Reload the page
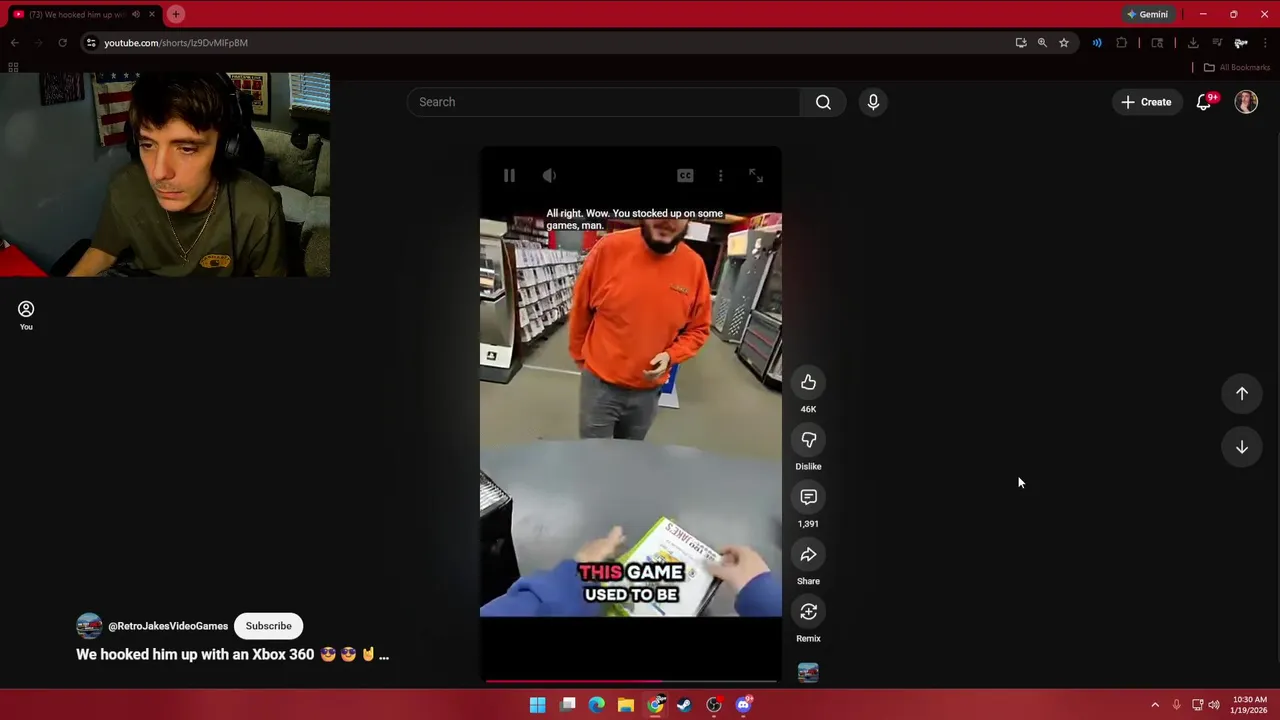This screenshot has width=1280, height=720. [x=62, y=43]
